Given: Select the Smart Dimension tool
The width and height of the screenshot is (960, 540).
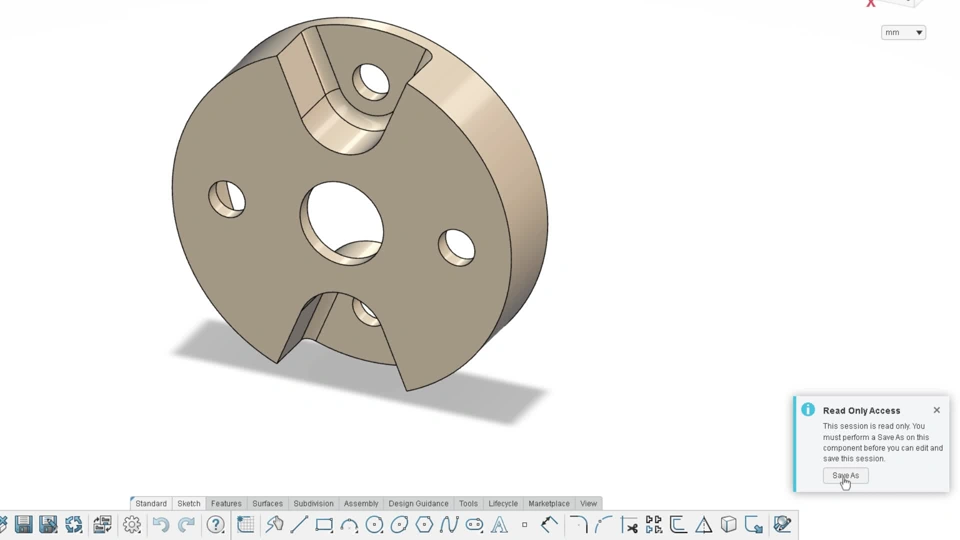Looking at the screenshot, I should click(x=550, y=525).
